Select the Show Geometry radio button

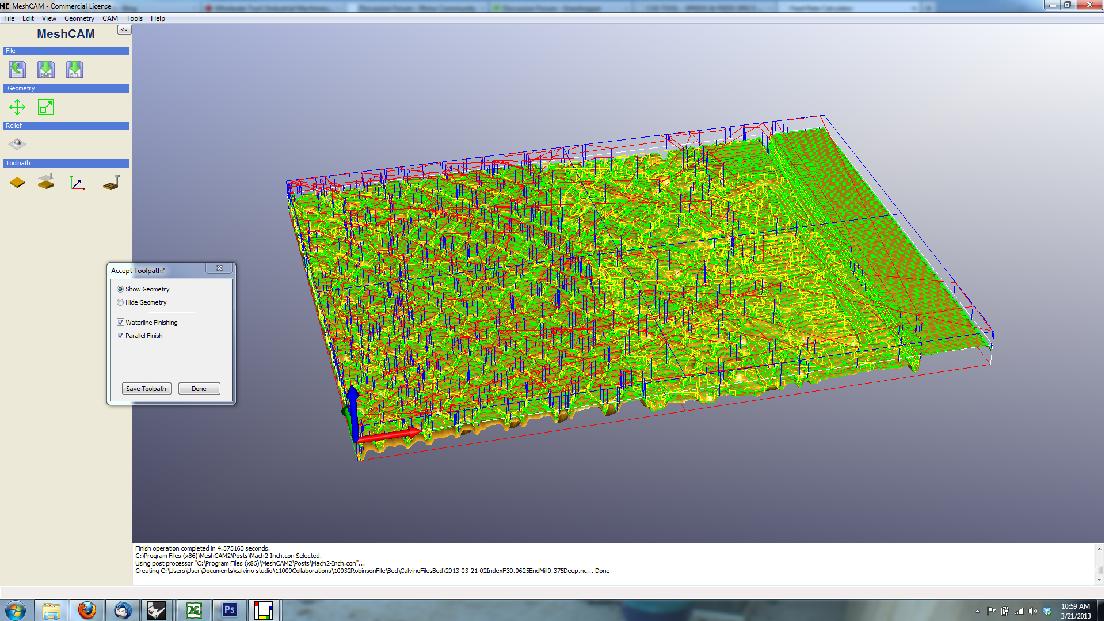tap(120, 289)
